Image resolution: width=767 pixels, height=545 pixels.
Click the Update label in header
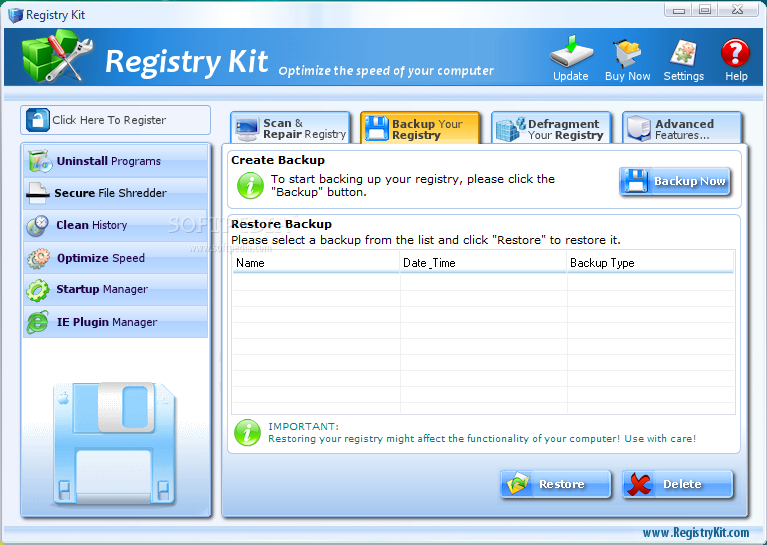pyautogui.click(x=570, y=76)
